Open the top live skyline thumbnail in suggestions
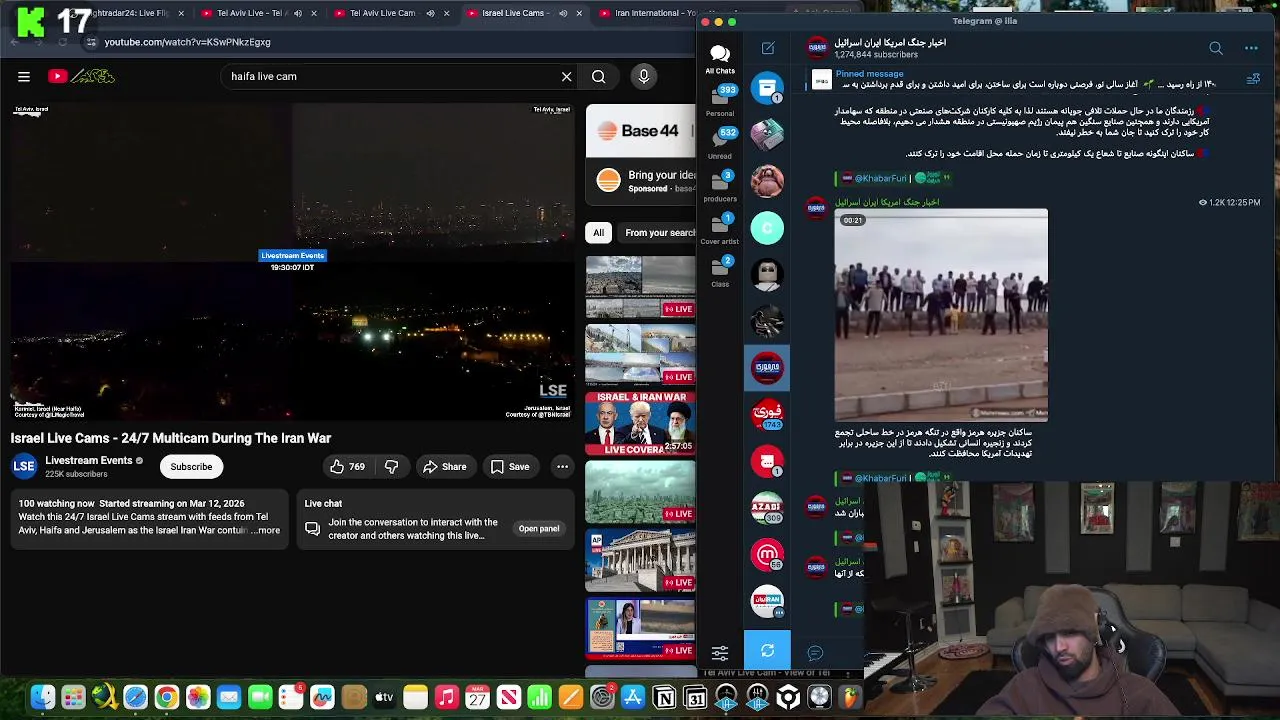The width and height of the screenshot is (1280, 720). (640, 287)
